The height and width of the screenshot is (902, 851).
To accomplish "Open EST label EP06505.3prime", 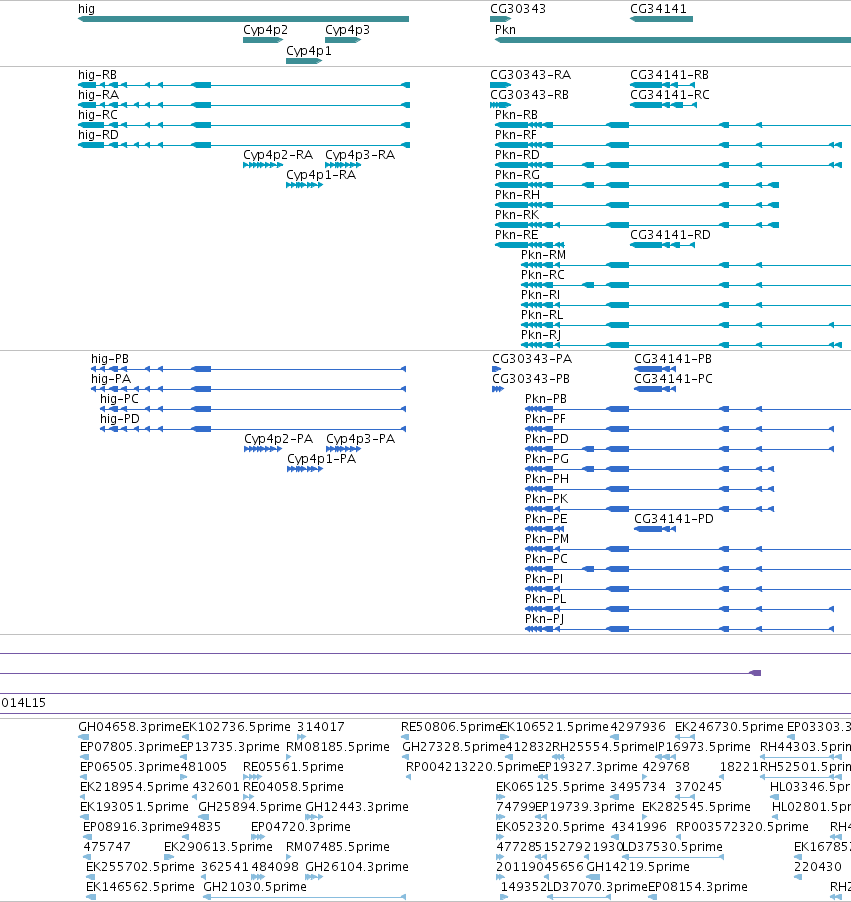I will (129, 767).
